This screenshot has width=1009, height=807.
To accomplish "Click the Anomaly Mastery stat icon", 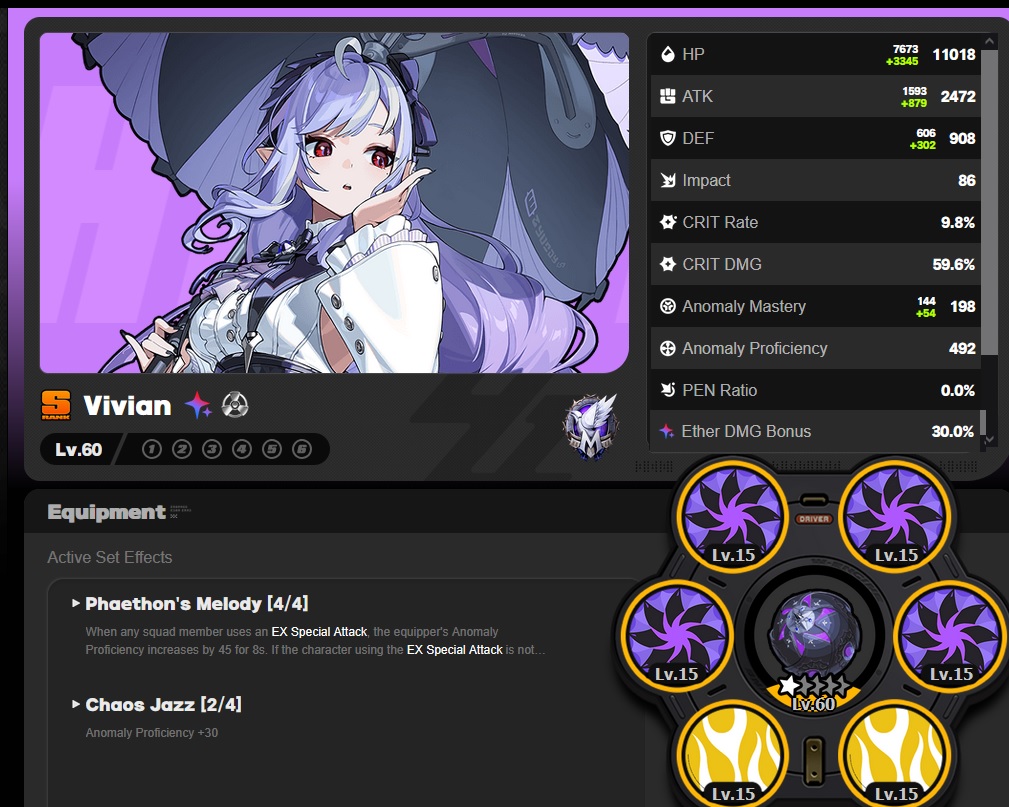I will (668, 306).
